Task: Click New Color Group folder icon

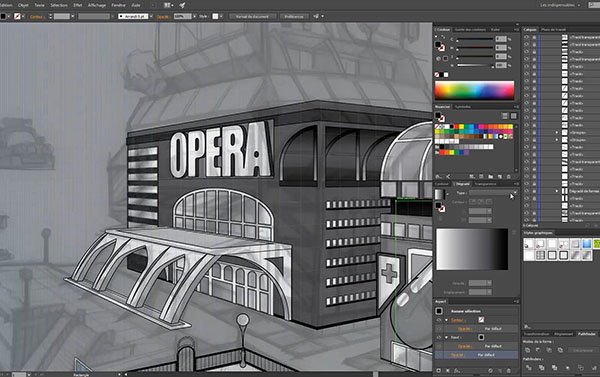Action: [491, 176]
